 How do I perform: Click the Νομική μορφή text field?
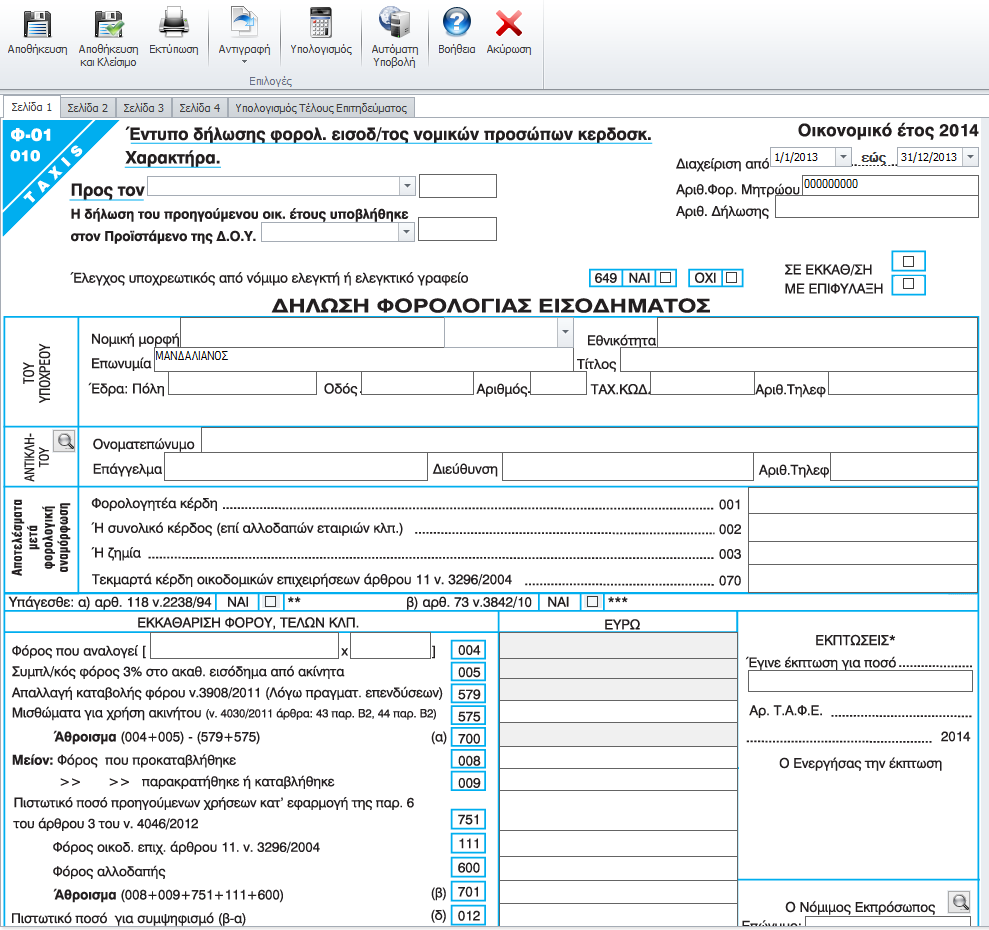click(312, 332)
